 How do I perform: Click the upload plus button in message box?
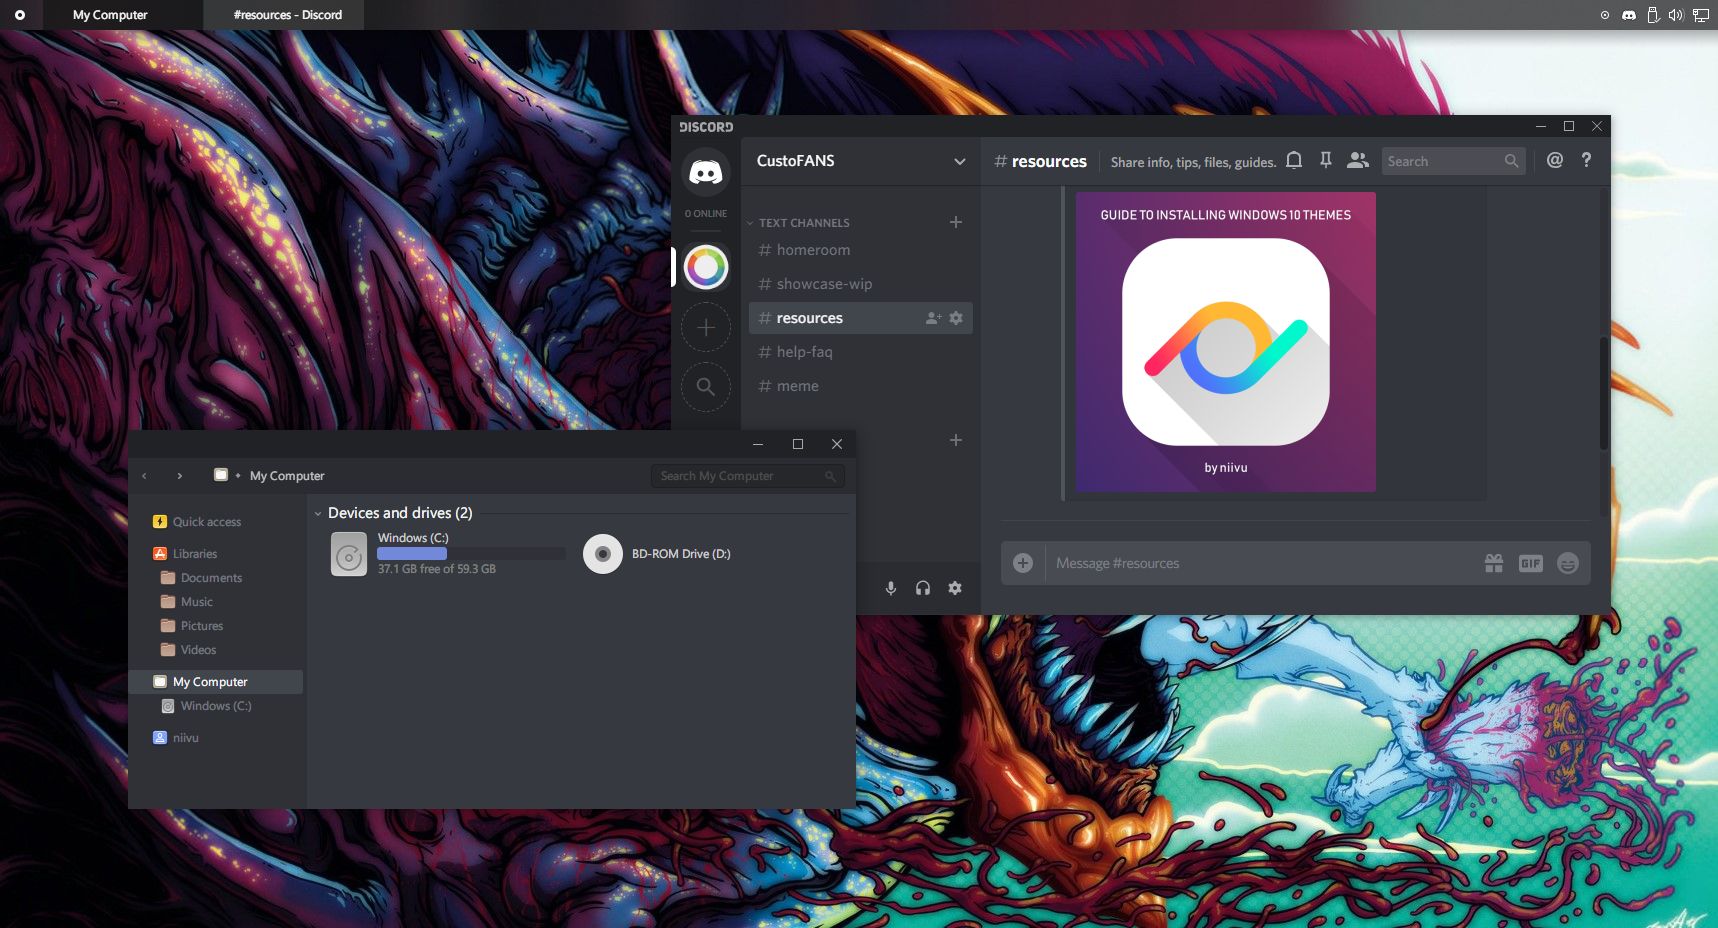[1023, 563]
